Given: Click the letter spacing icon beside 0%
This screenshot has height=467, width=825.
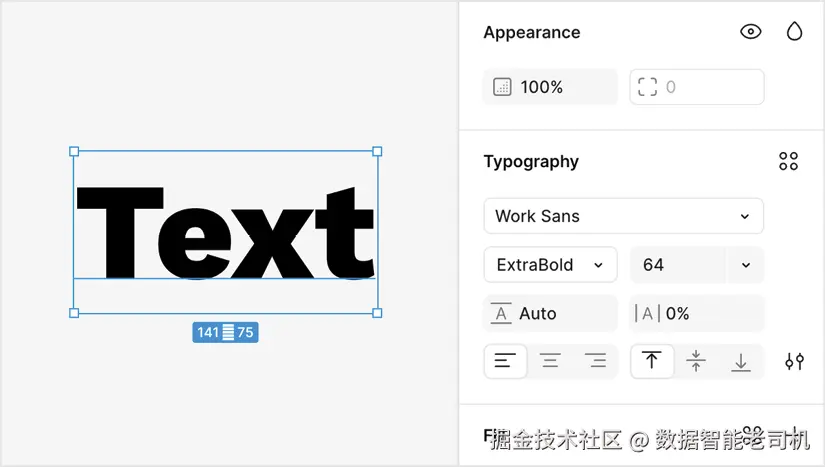Looking at the screenshot, I should (x=647, y=313).
